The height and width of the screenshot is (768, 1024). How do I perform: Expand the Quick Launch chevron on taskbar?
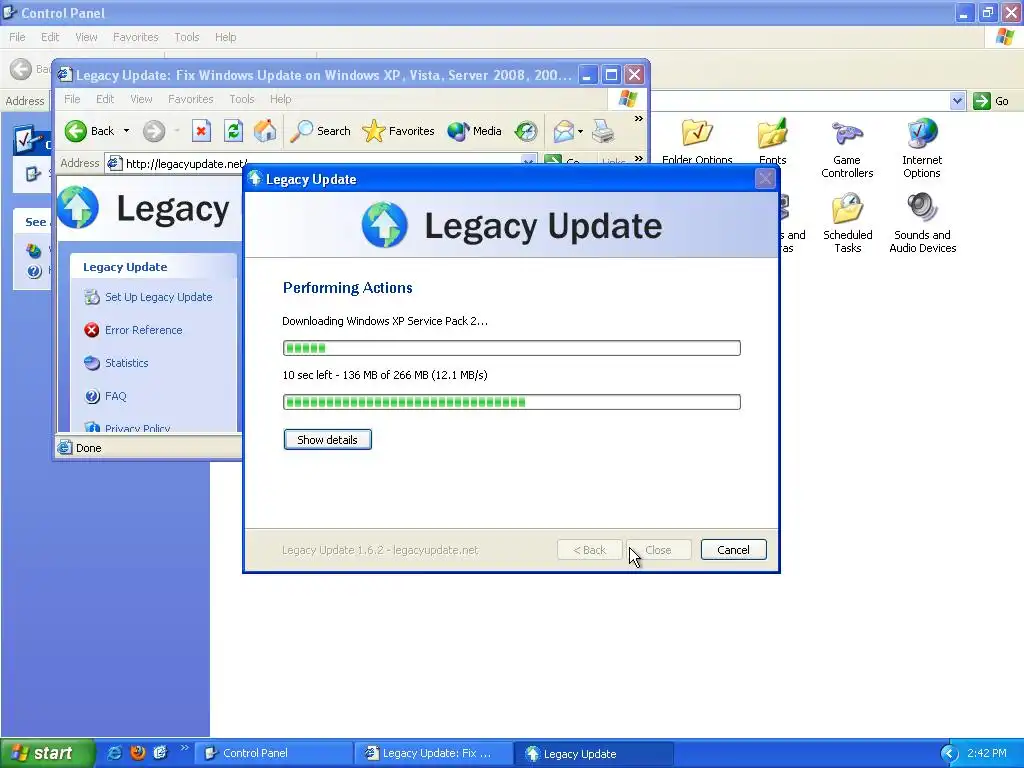click(x=184, y=748)
